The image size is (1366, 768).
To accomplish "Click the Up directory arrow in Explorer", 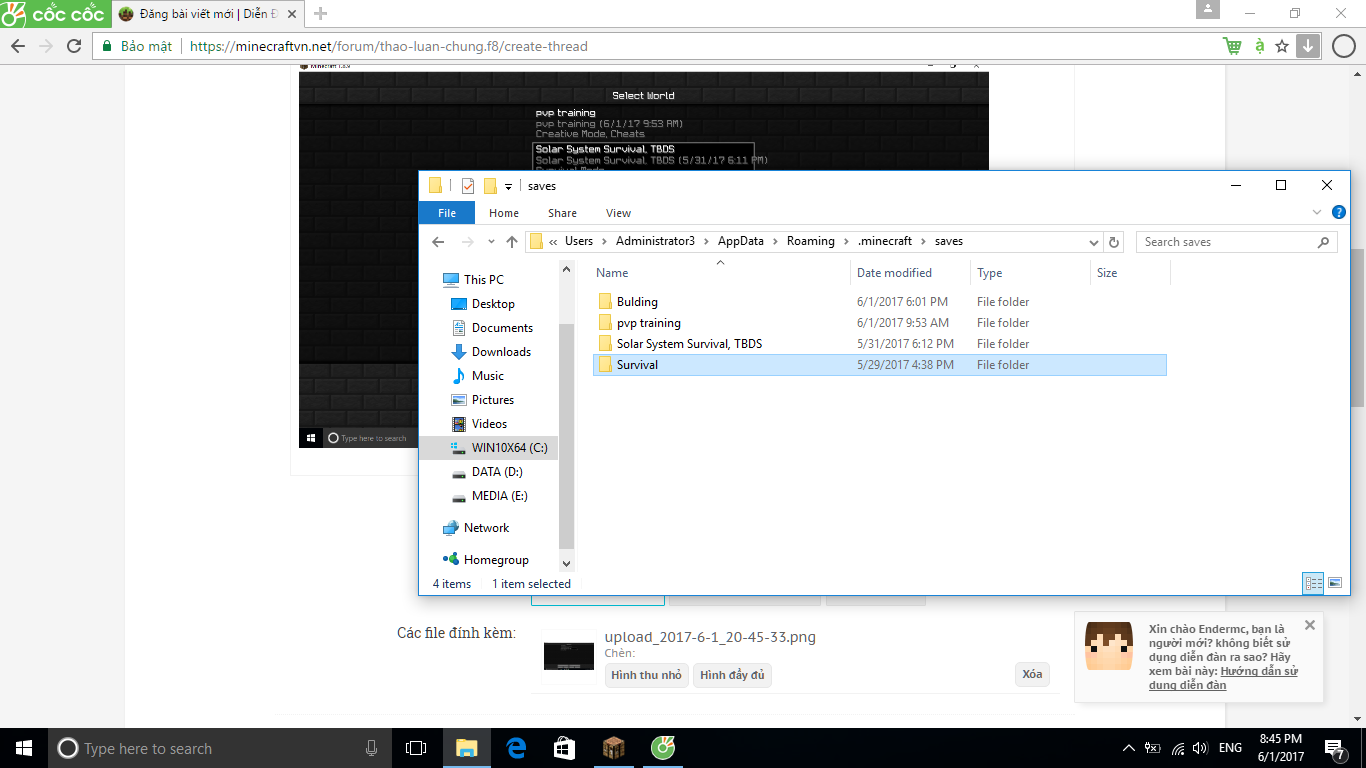I will [x=512, y=242].
